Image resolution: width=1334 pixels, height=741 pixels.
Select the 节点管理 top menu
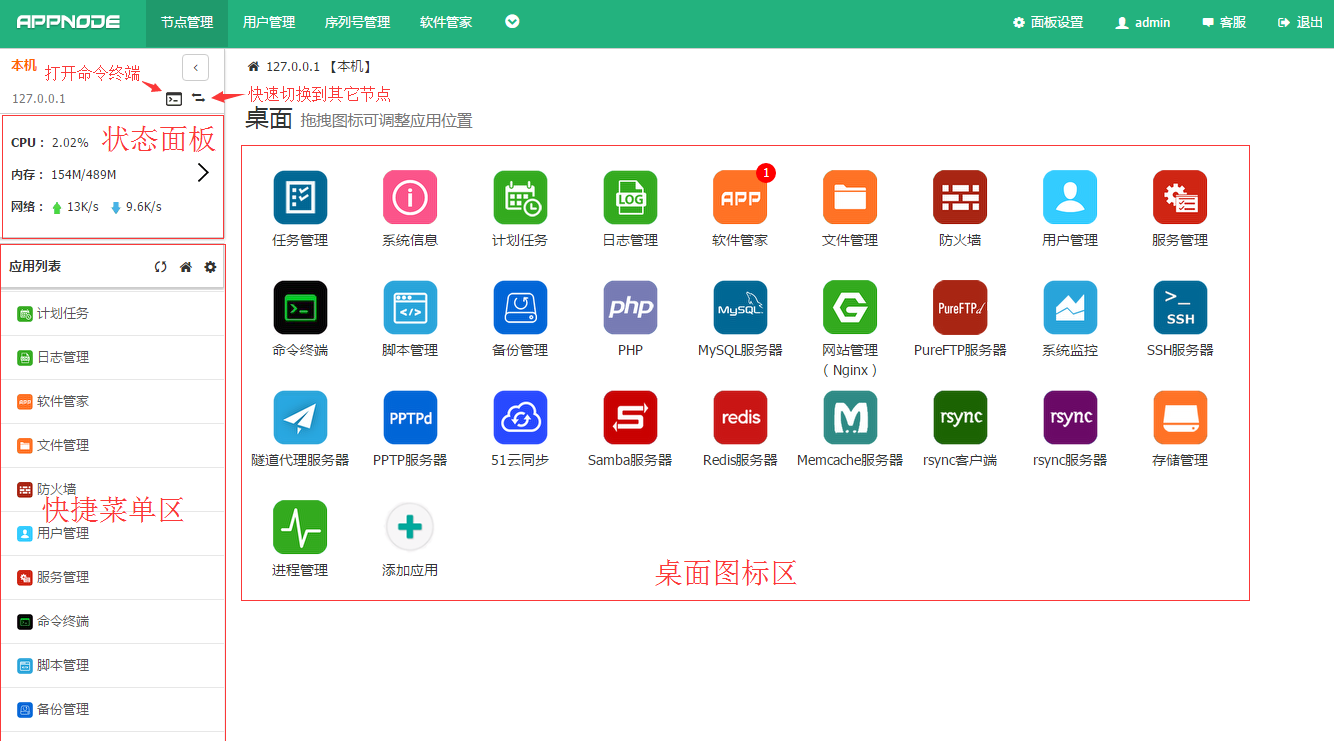click(x=187, y=23)
